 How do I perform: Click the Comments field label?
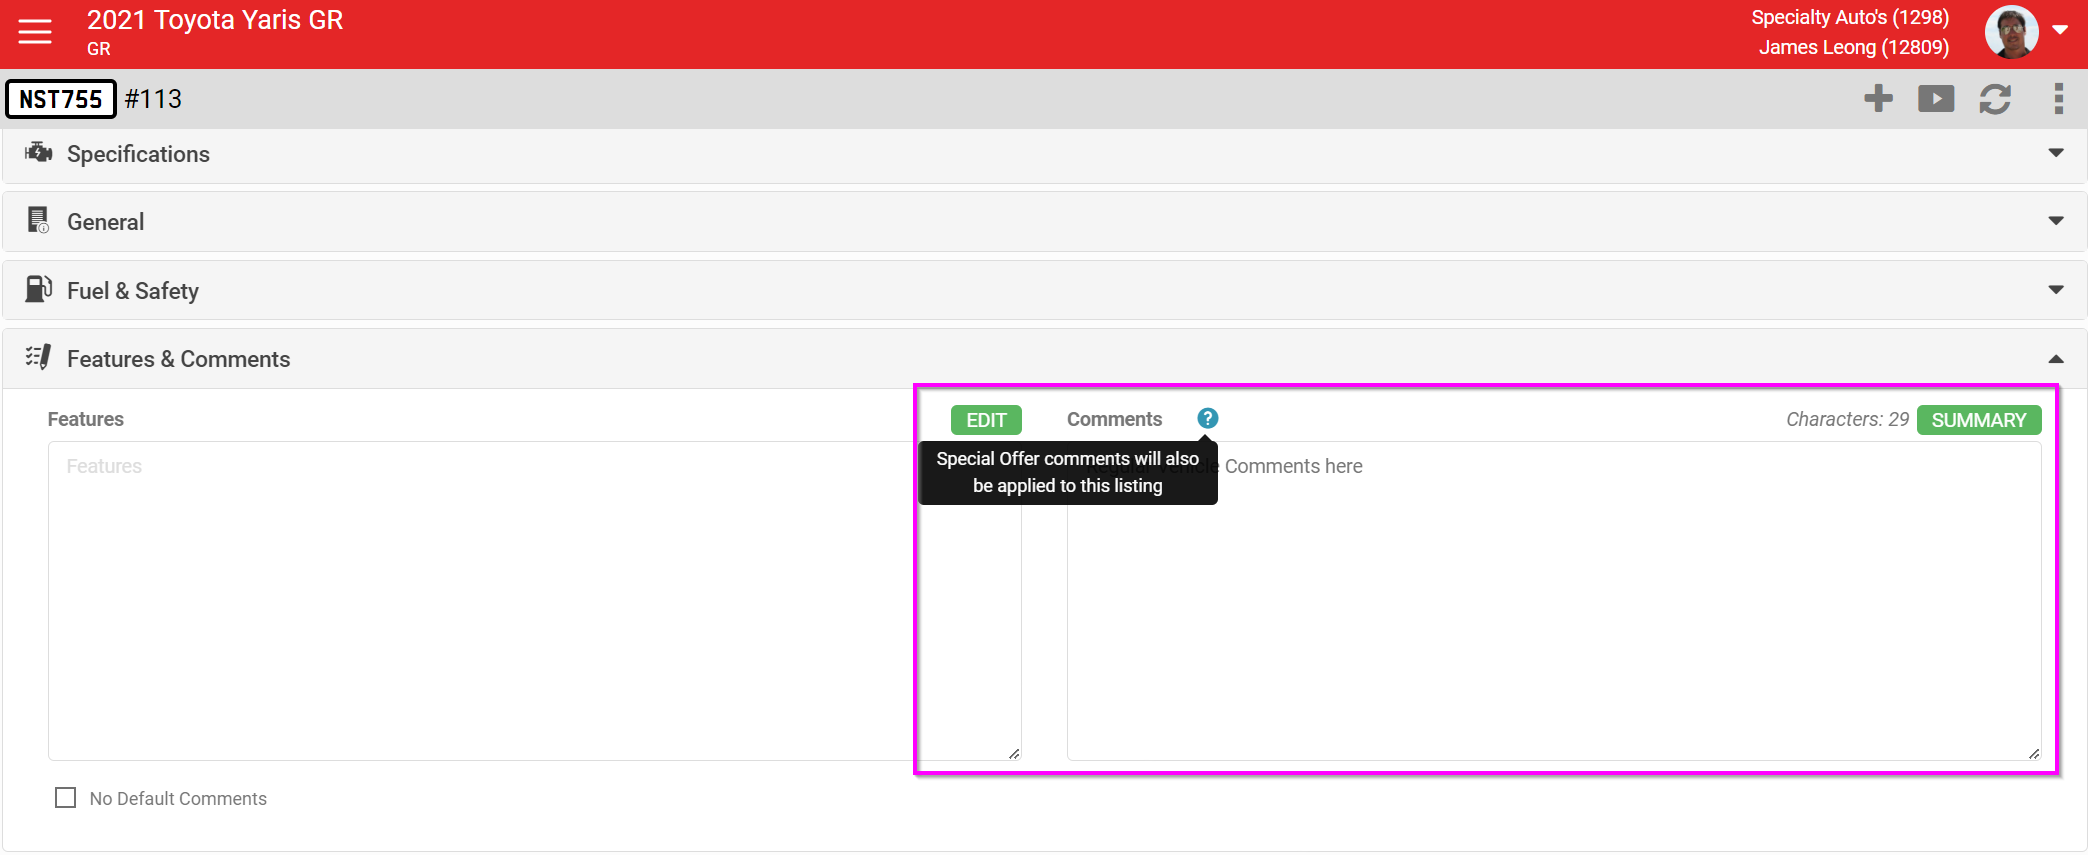pyautogui.click(x=1114, y=419)
